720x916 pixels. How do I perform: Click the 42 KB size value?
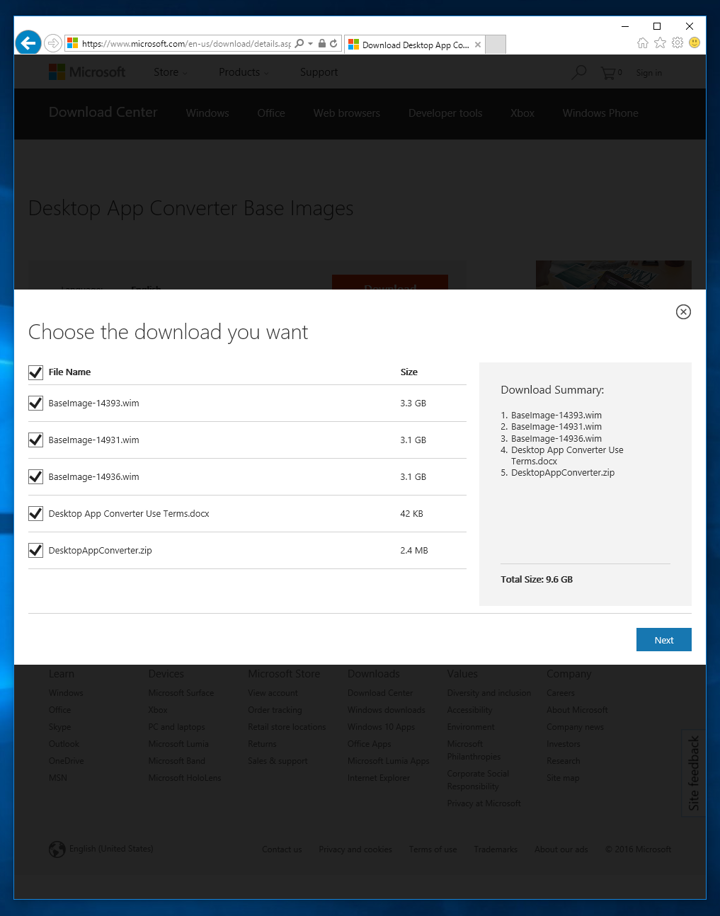(x=411, y=513)
